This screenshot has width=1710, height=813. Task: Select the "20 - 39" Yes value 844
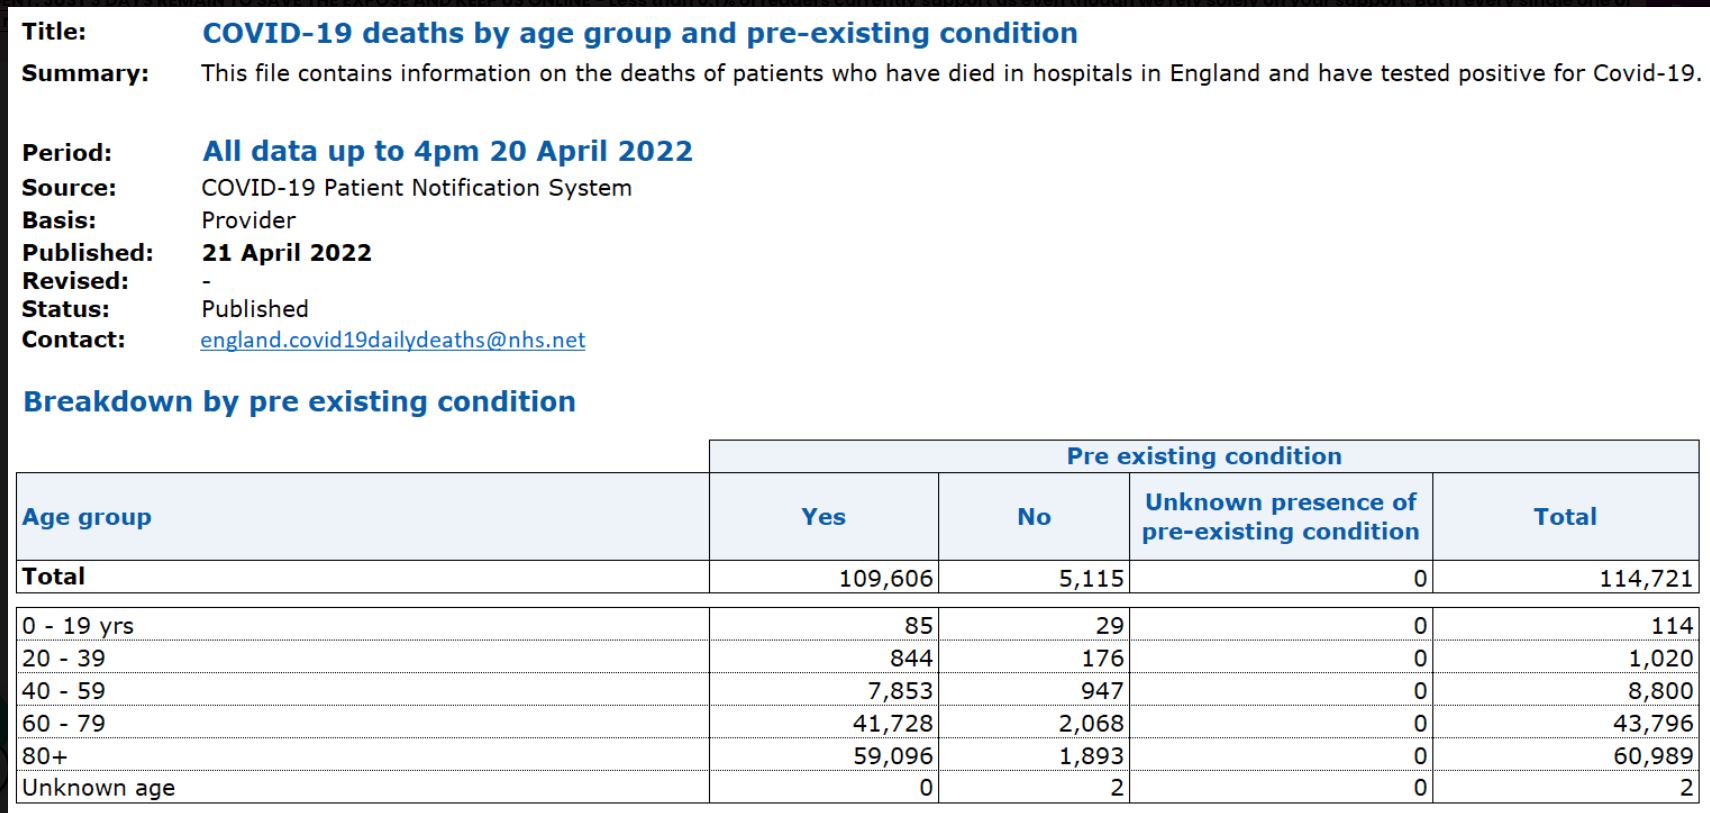point(910,658)
